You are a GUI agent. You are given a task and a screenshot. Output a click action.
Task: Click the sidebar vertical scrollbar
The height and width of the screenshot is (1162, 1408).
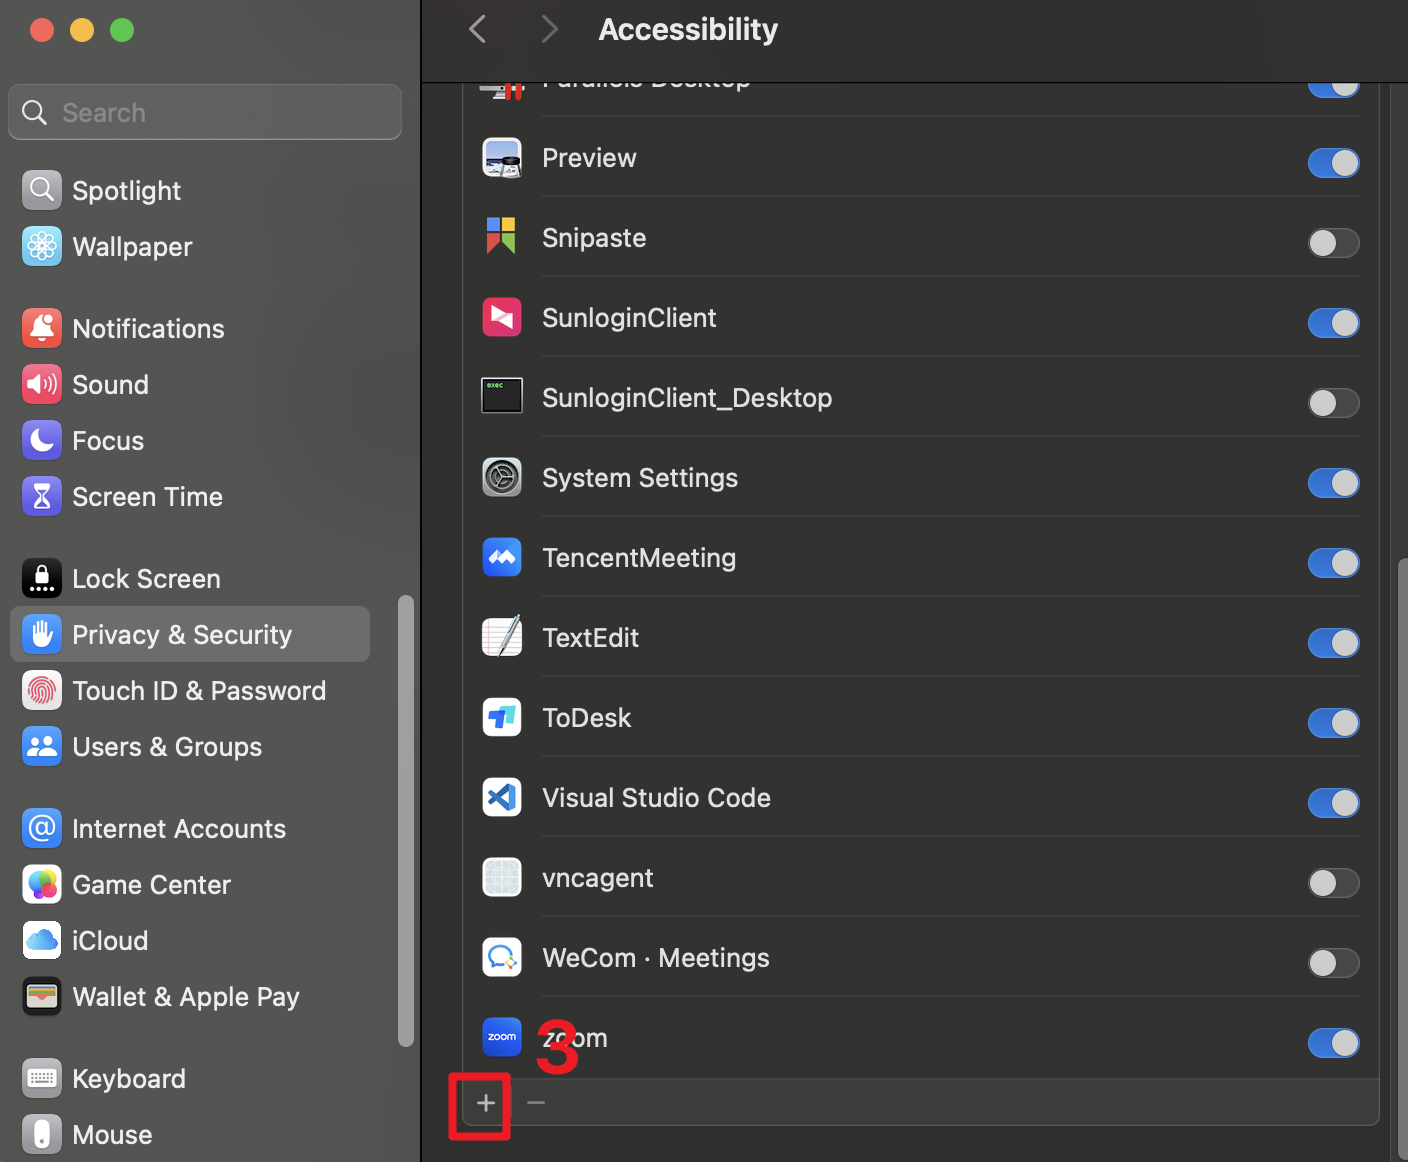(x=406, y=820)
